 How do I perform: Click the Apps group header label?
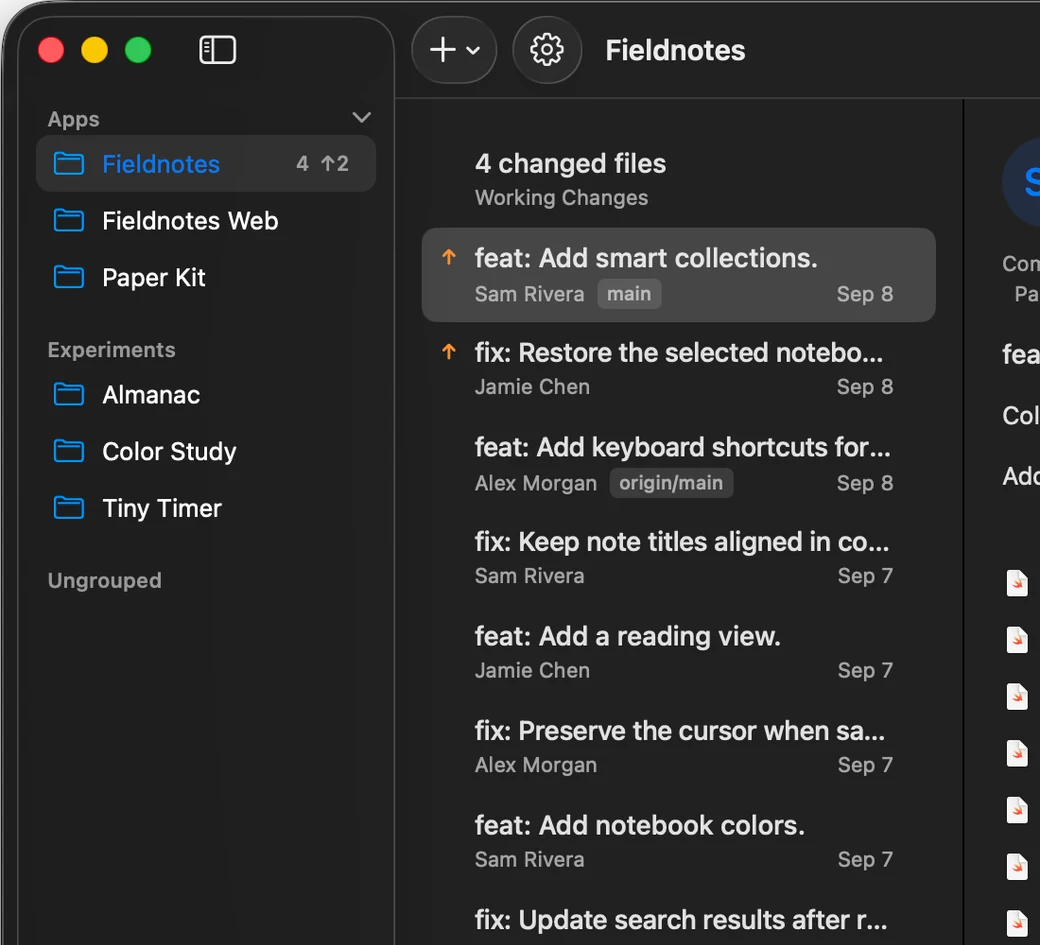tap(74, 119)
